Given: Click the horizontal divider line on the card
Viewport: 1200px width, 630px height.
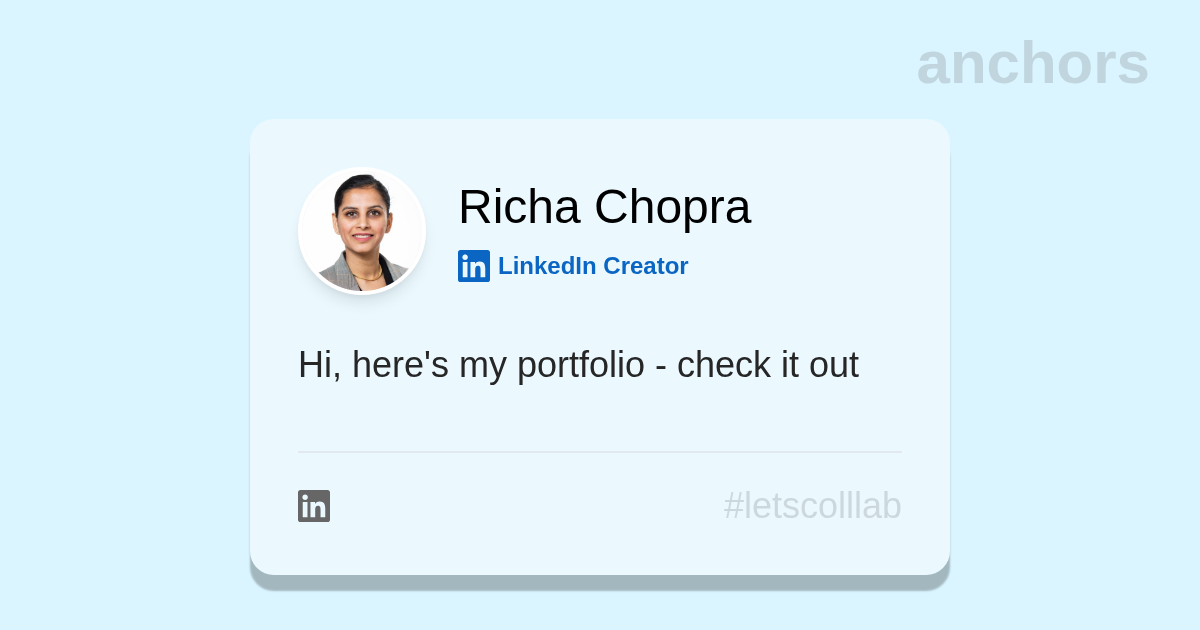Looking at the screenshot, I should click(599, 452).
